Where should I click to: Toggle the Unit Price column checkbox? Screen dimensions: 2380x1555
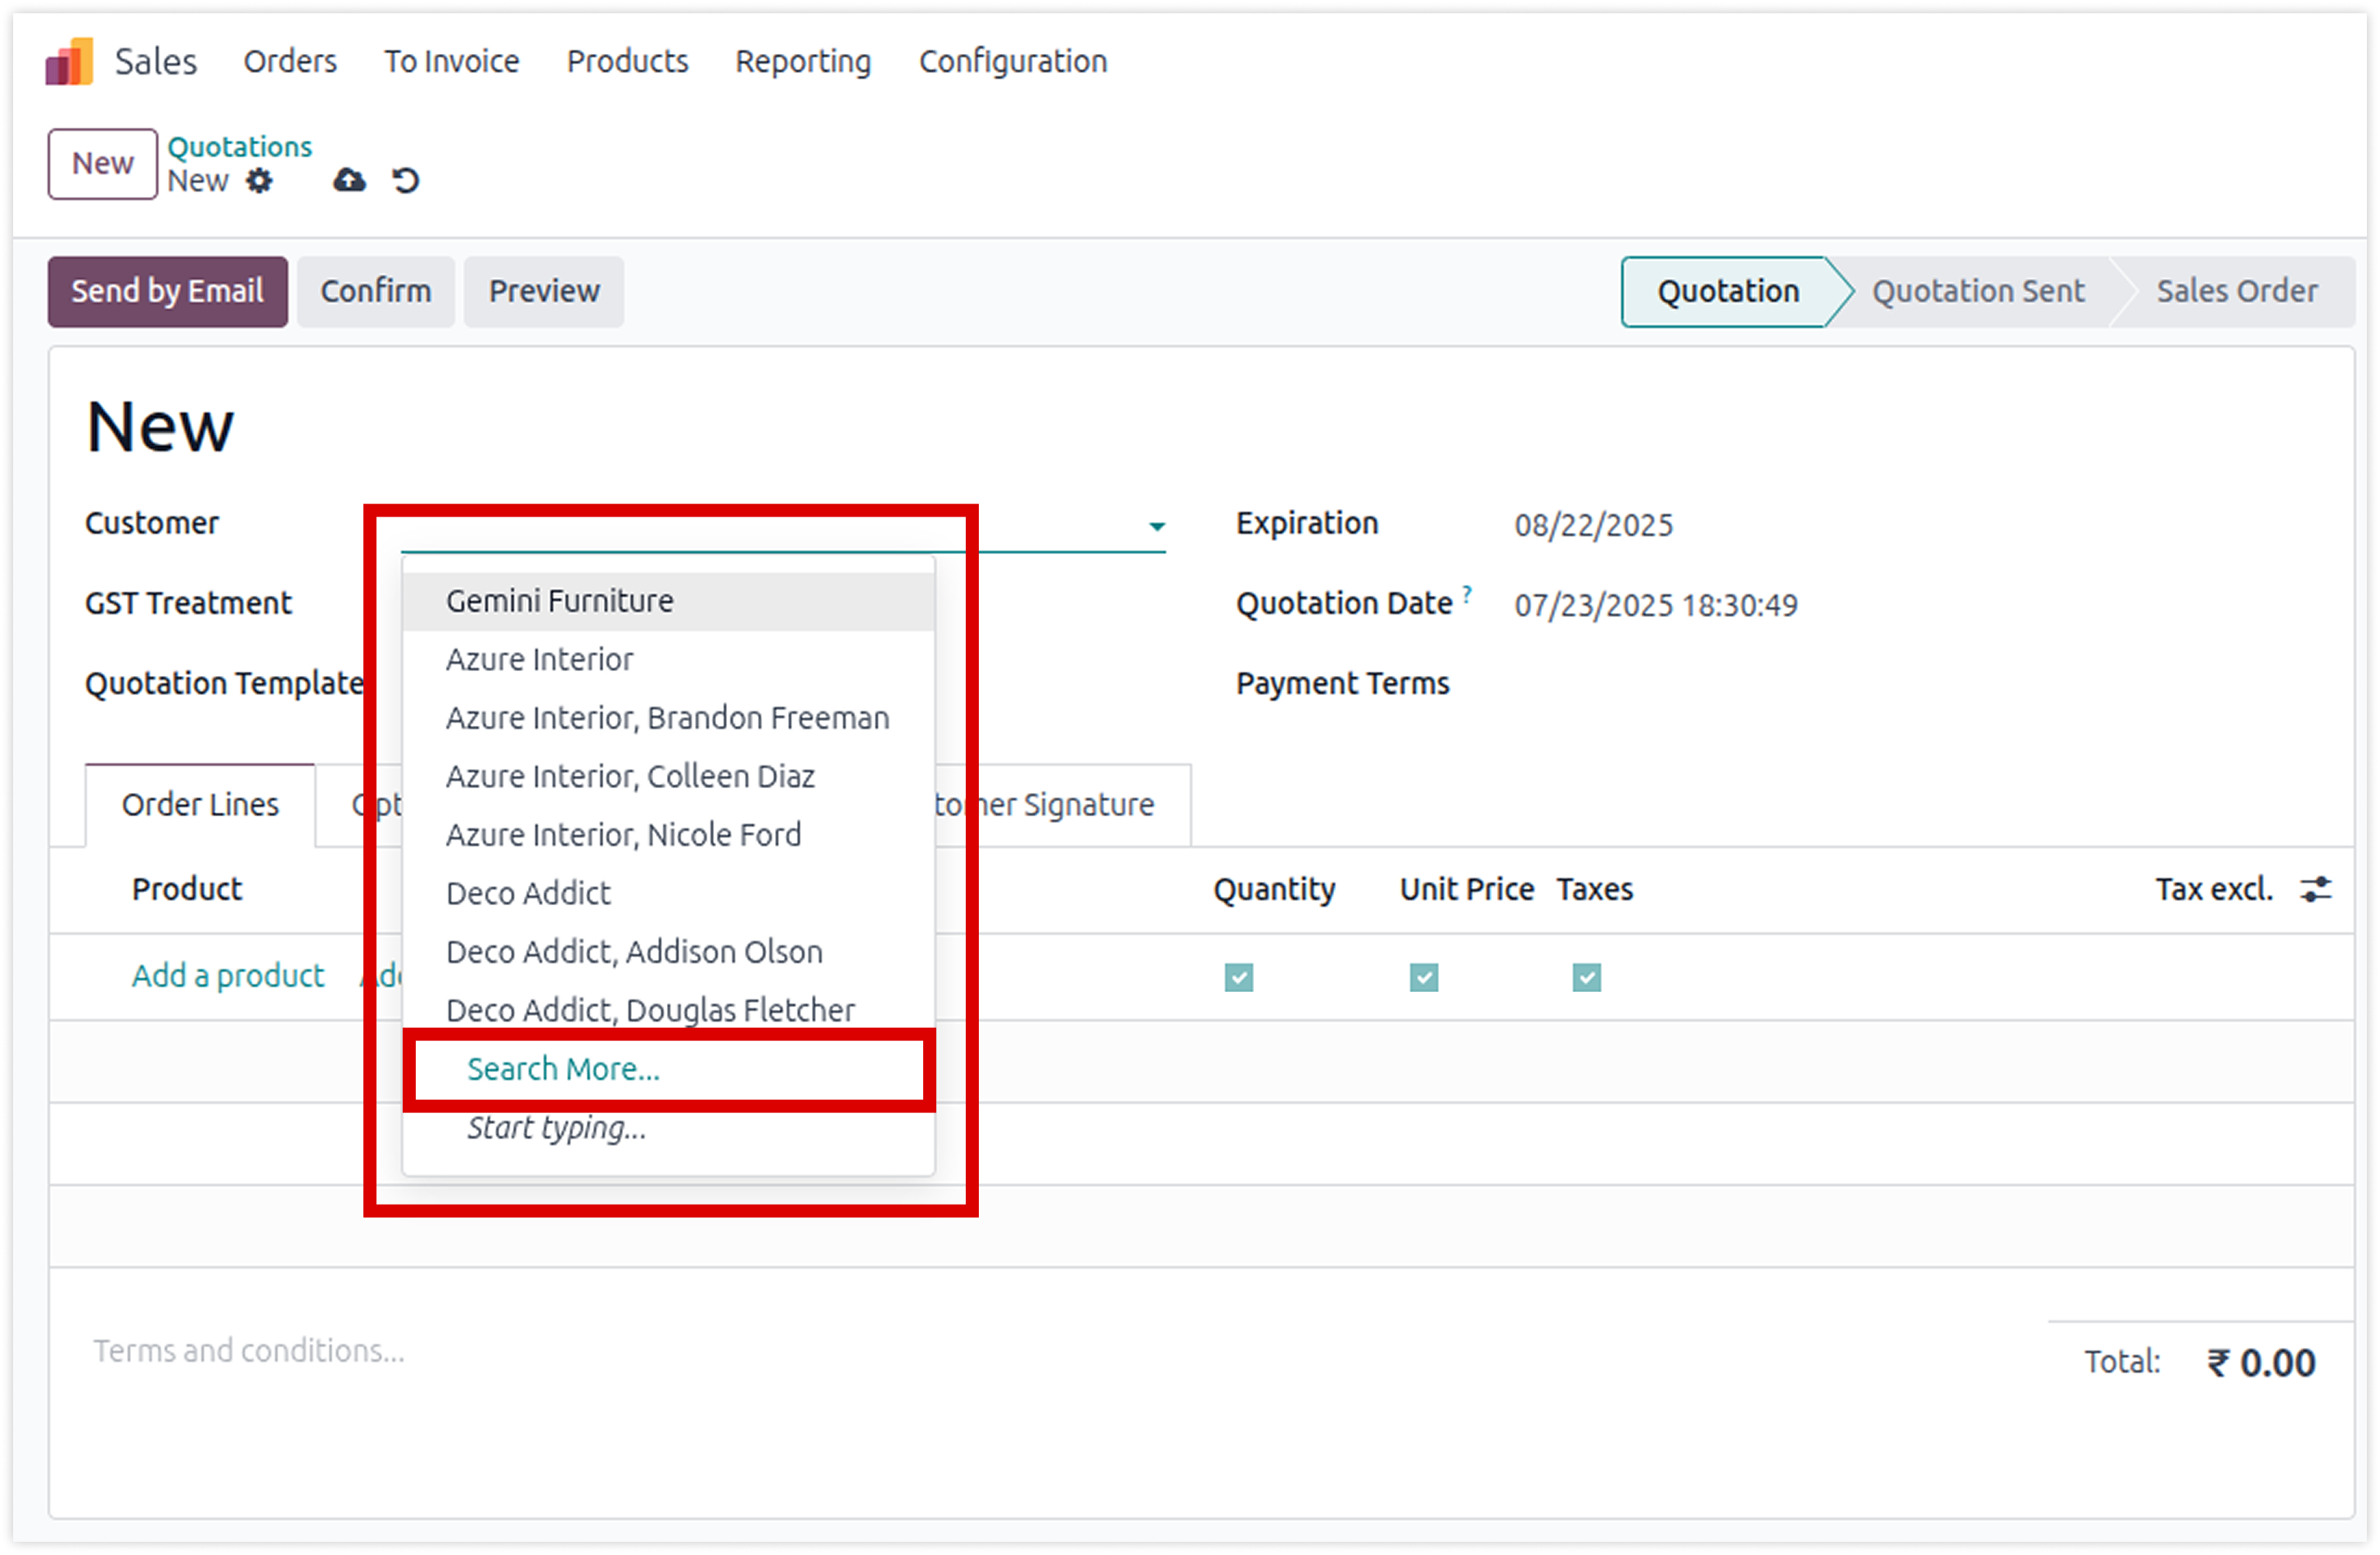pyautogui.click(x=1424, y=977)
